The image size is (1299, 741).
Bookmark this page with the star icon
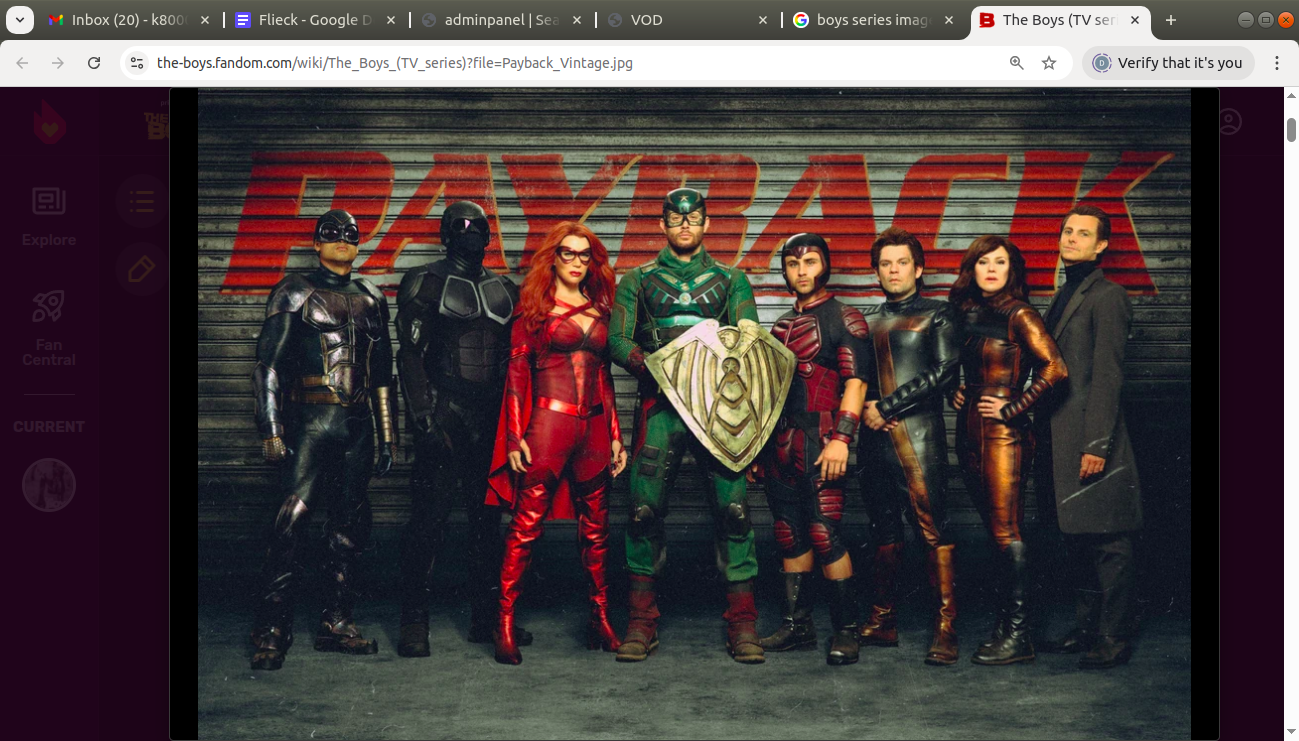click(1049, 63)
